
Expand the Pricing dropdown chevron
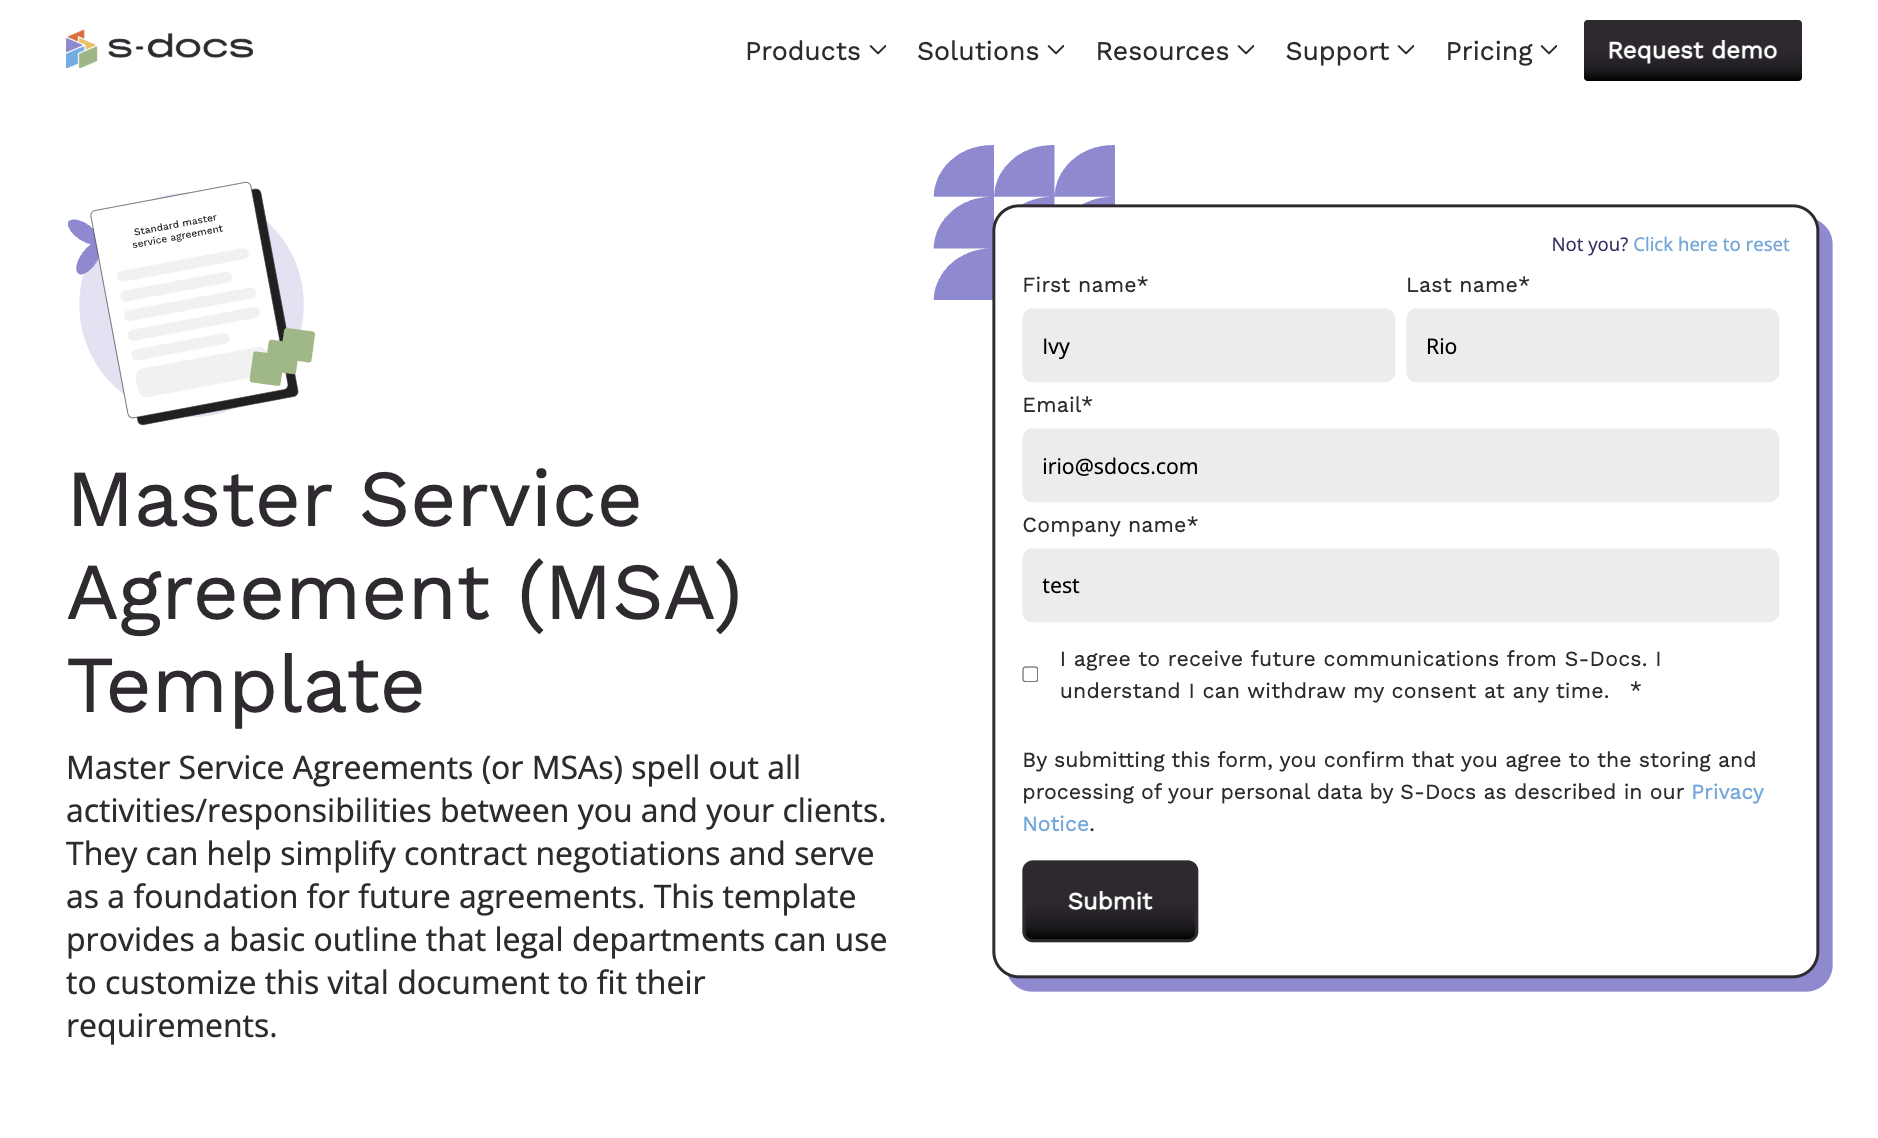[1549, 50]
